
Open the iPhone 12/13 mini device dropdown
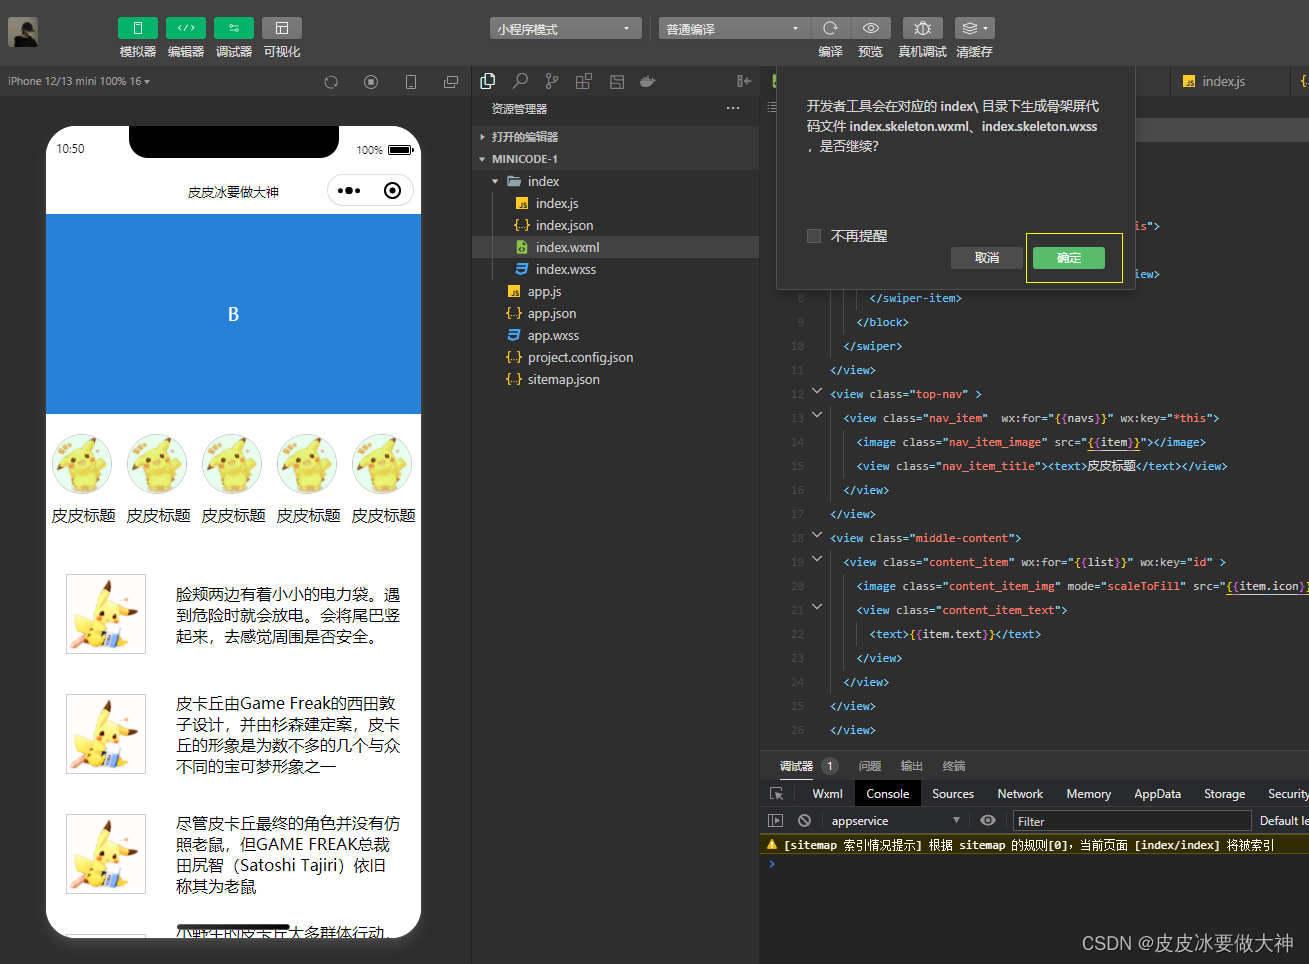(x=79, y=81)
